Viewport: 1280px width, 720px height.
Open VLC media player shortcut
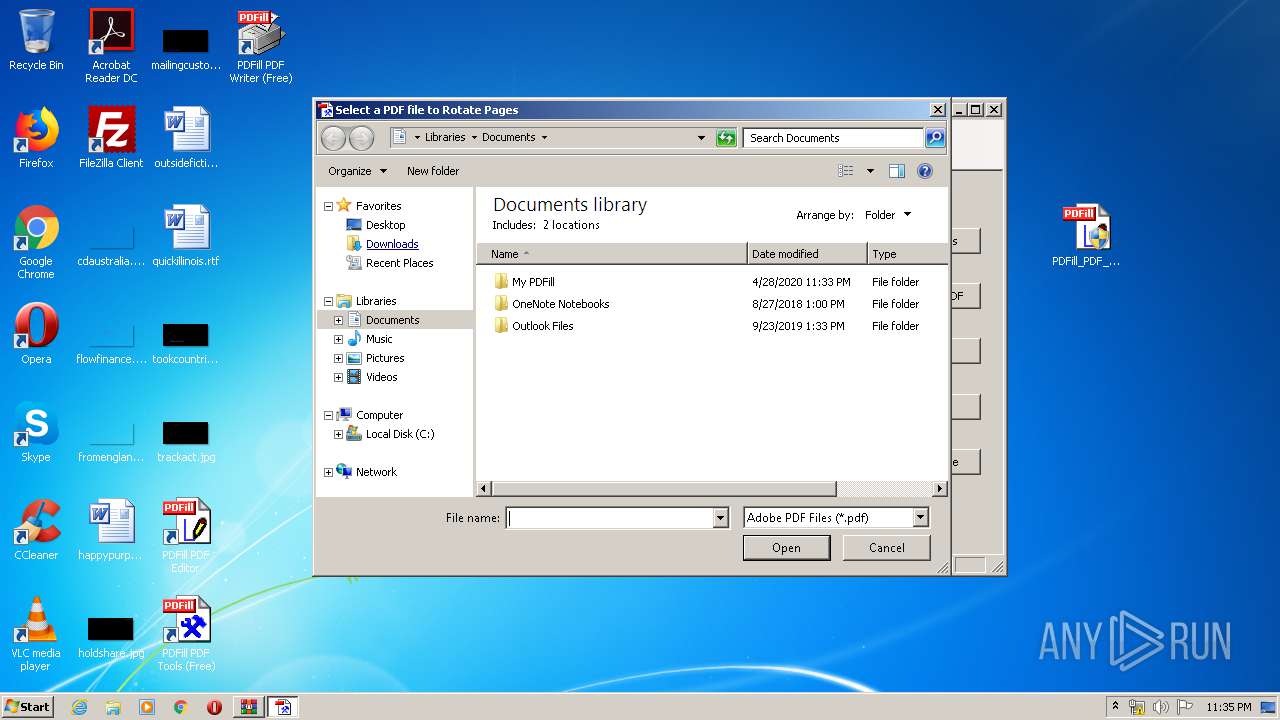pyautogui.click(x=36, y=635)
